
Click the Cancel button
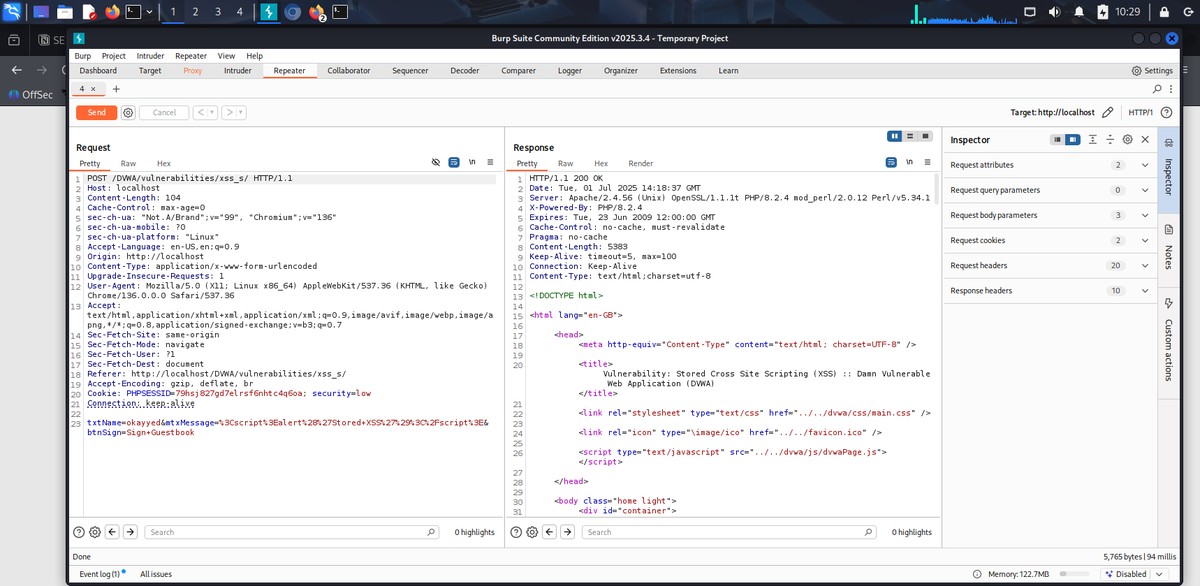coord(164,113)
